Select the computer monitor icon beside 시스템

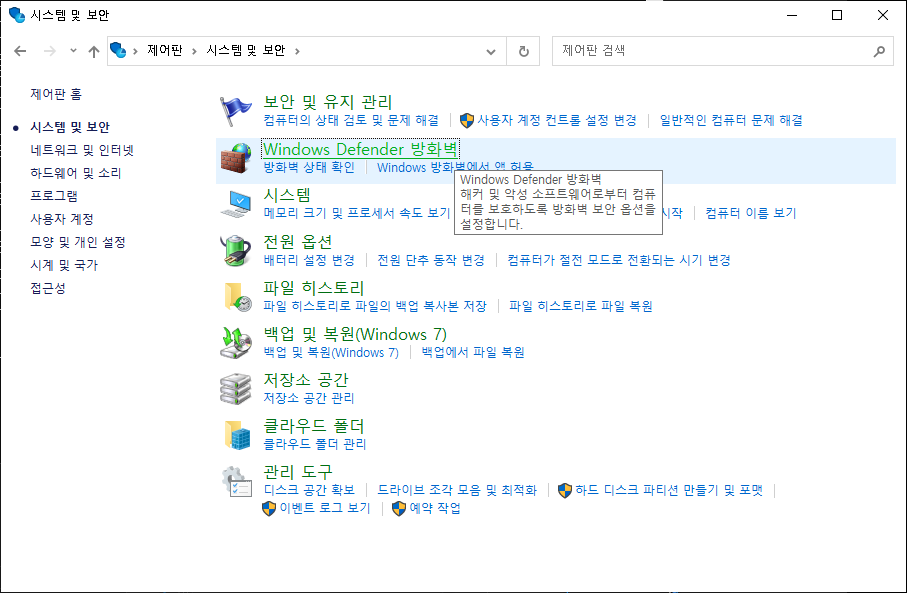point(236,204)
